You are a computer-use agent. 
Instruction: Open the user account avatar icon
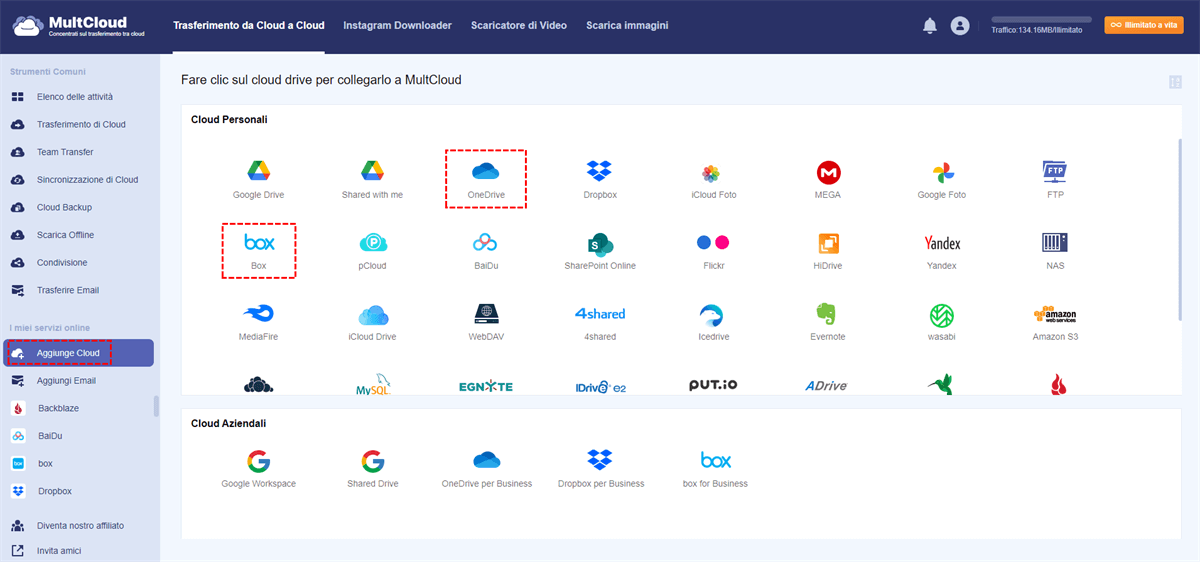[x=960, y=26]
